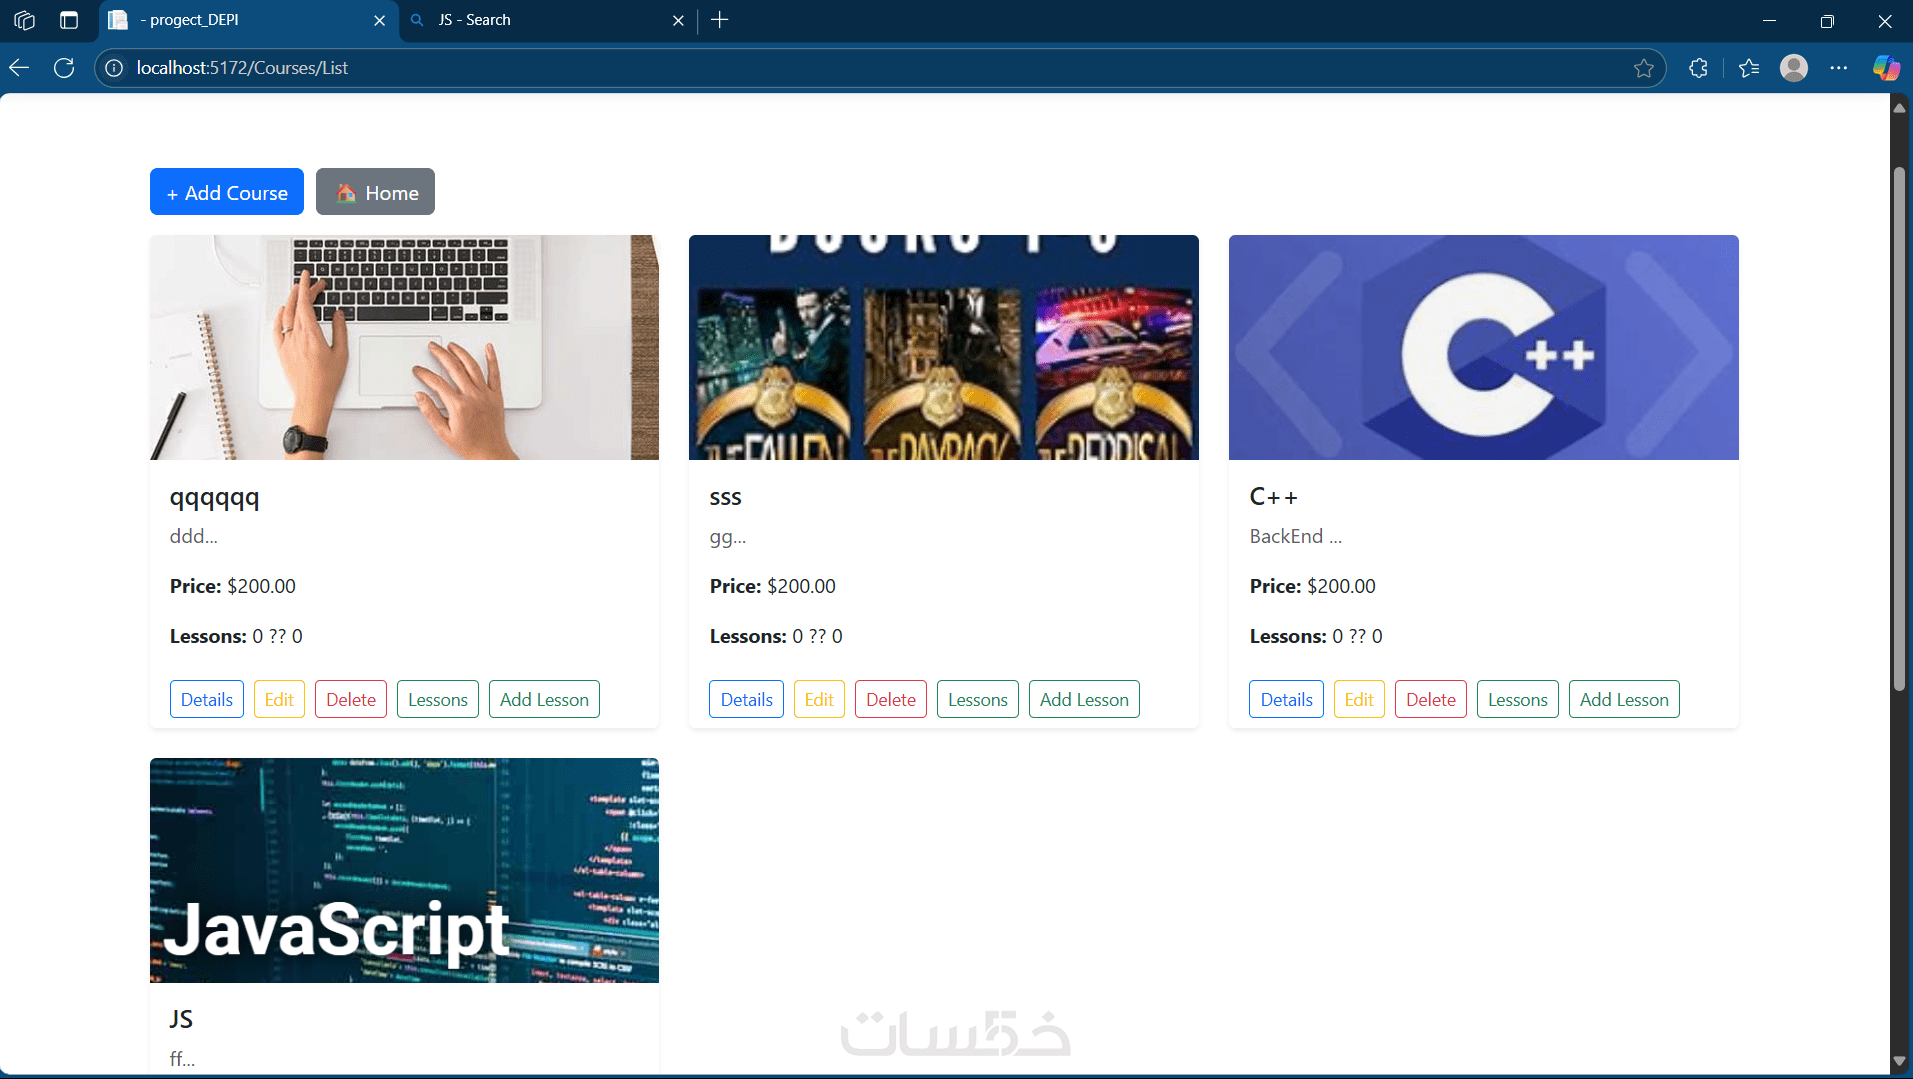
Task: Open tab actions menu
Action: tap(69, 20)
